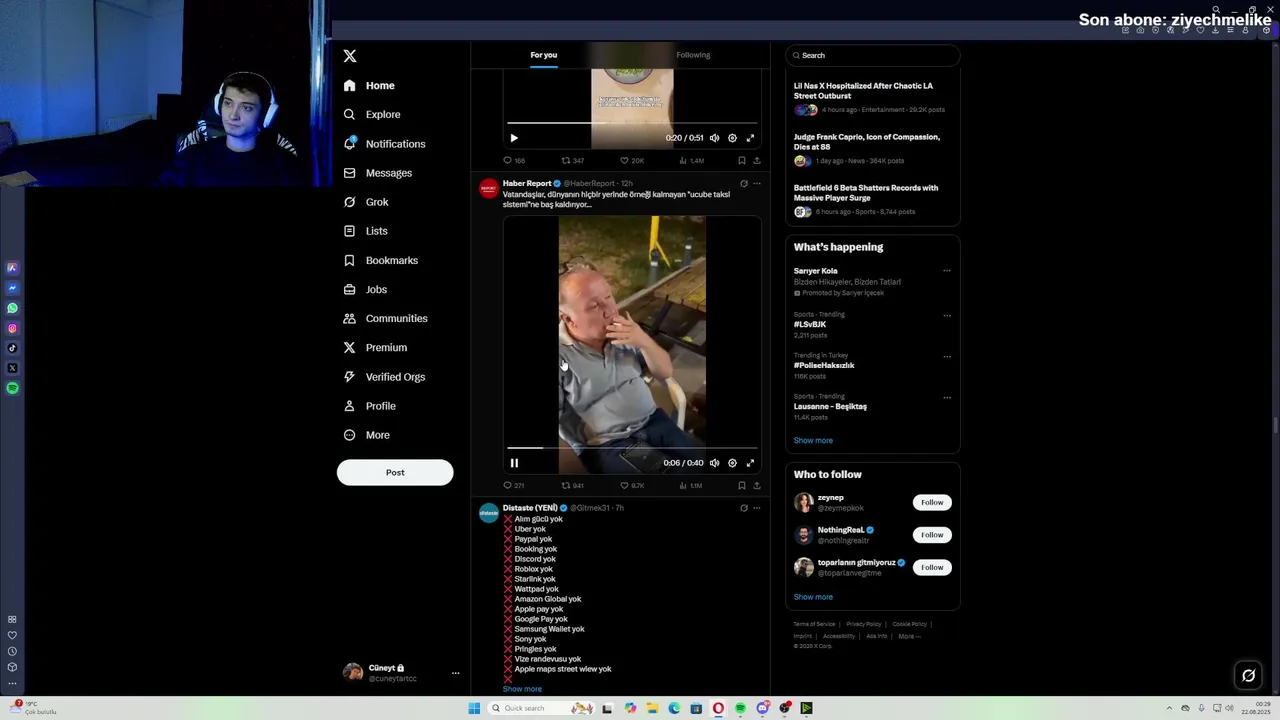1280x720 pixels.
Task: Open options for the Sarıyer Kola trend
Action: pyautogui.click(x=947, y=271)
